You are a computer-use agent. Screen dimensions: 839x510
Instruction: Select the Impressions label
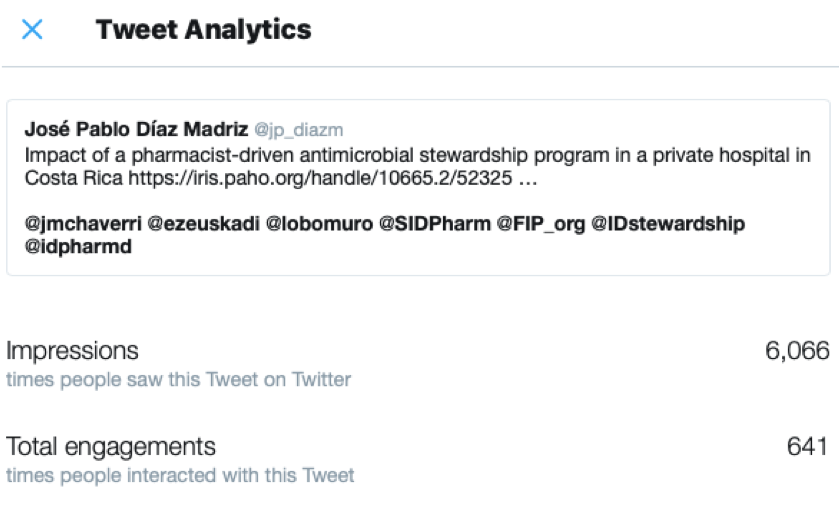(72, 351)
